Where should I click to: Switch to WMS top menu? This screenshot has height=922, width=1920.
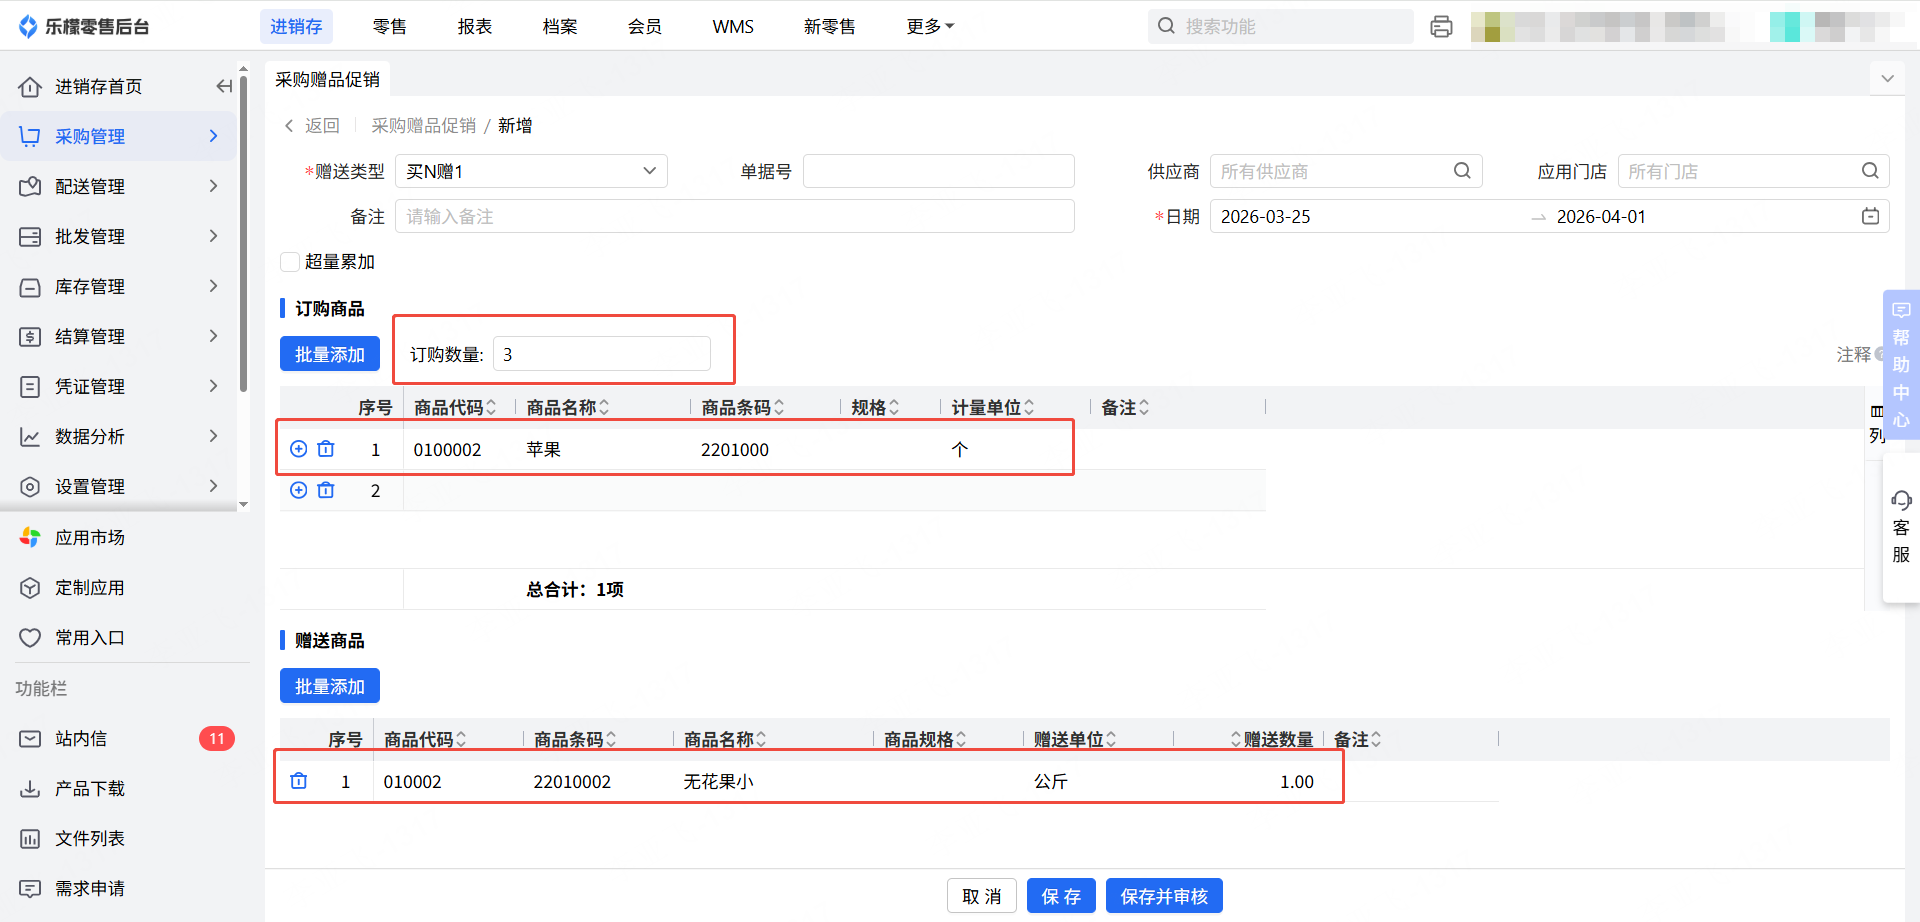[733, 27]
